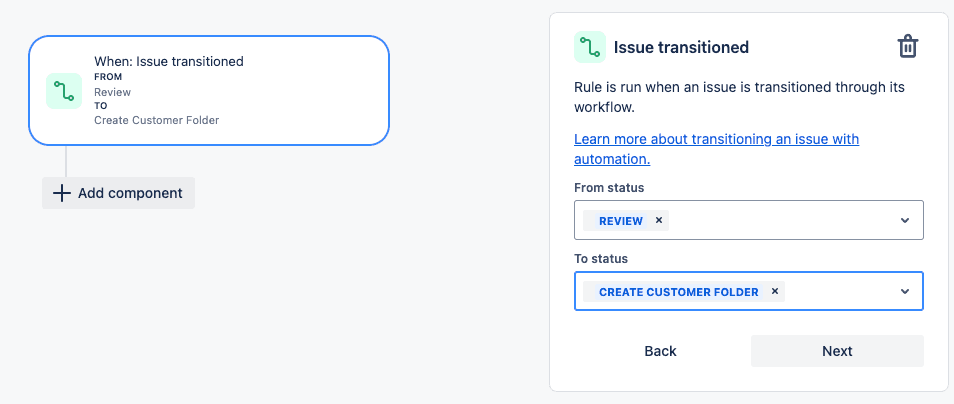Click the plus icon beside Add component
The image size is (954, 404).
[61, 193]
